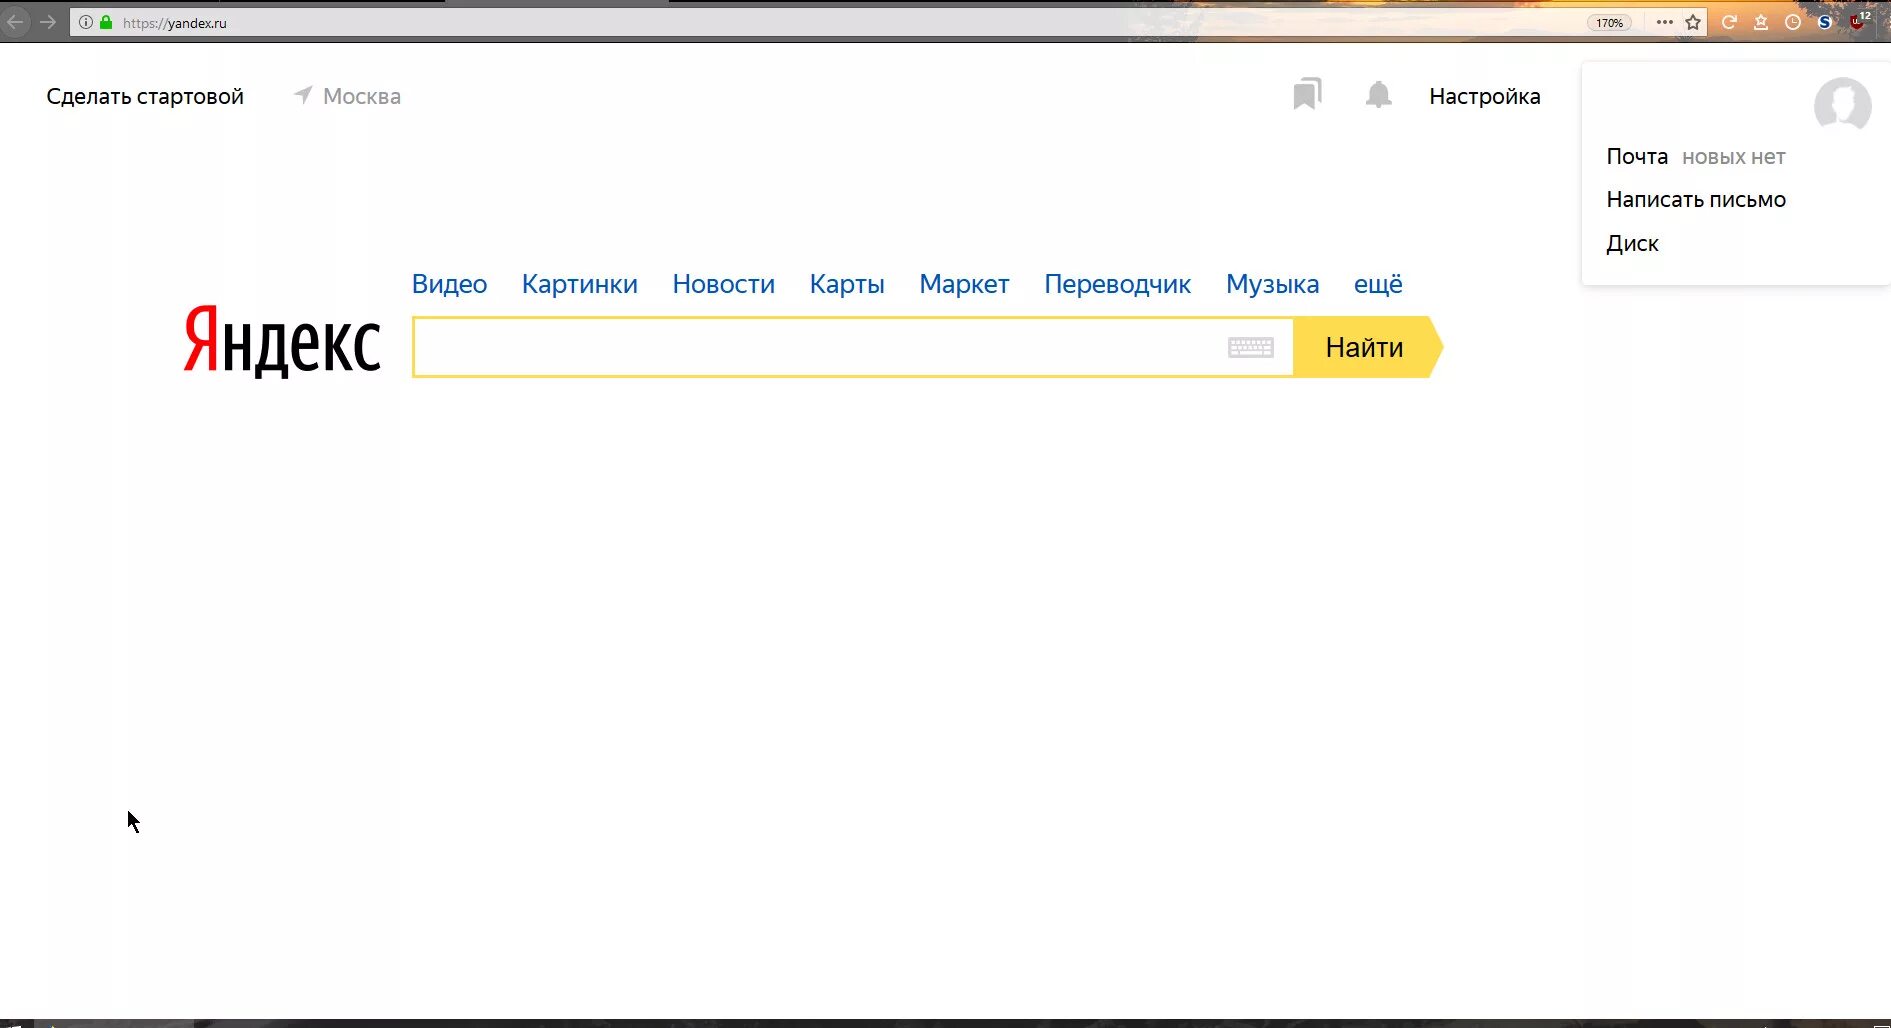The width and height of the screenshot is (1891, 1028).
Task: Show site information via the circled i icon
Action: pos(86,22)
